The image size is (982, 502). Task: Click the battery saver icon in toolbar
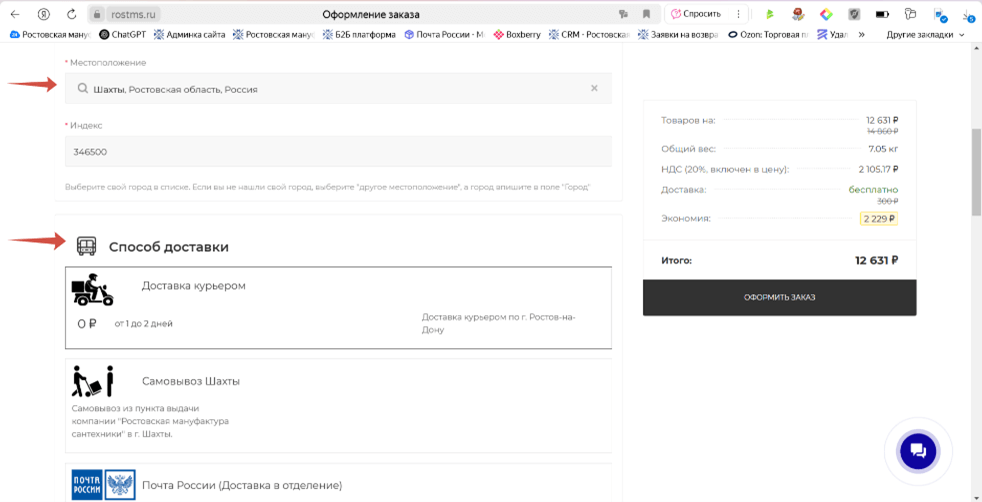882,14
